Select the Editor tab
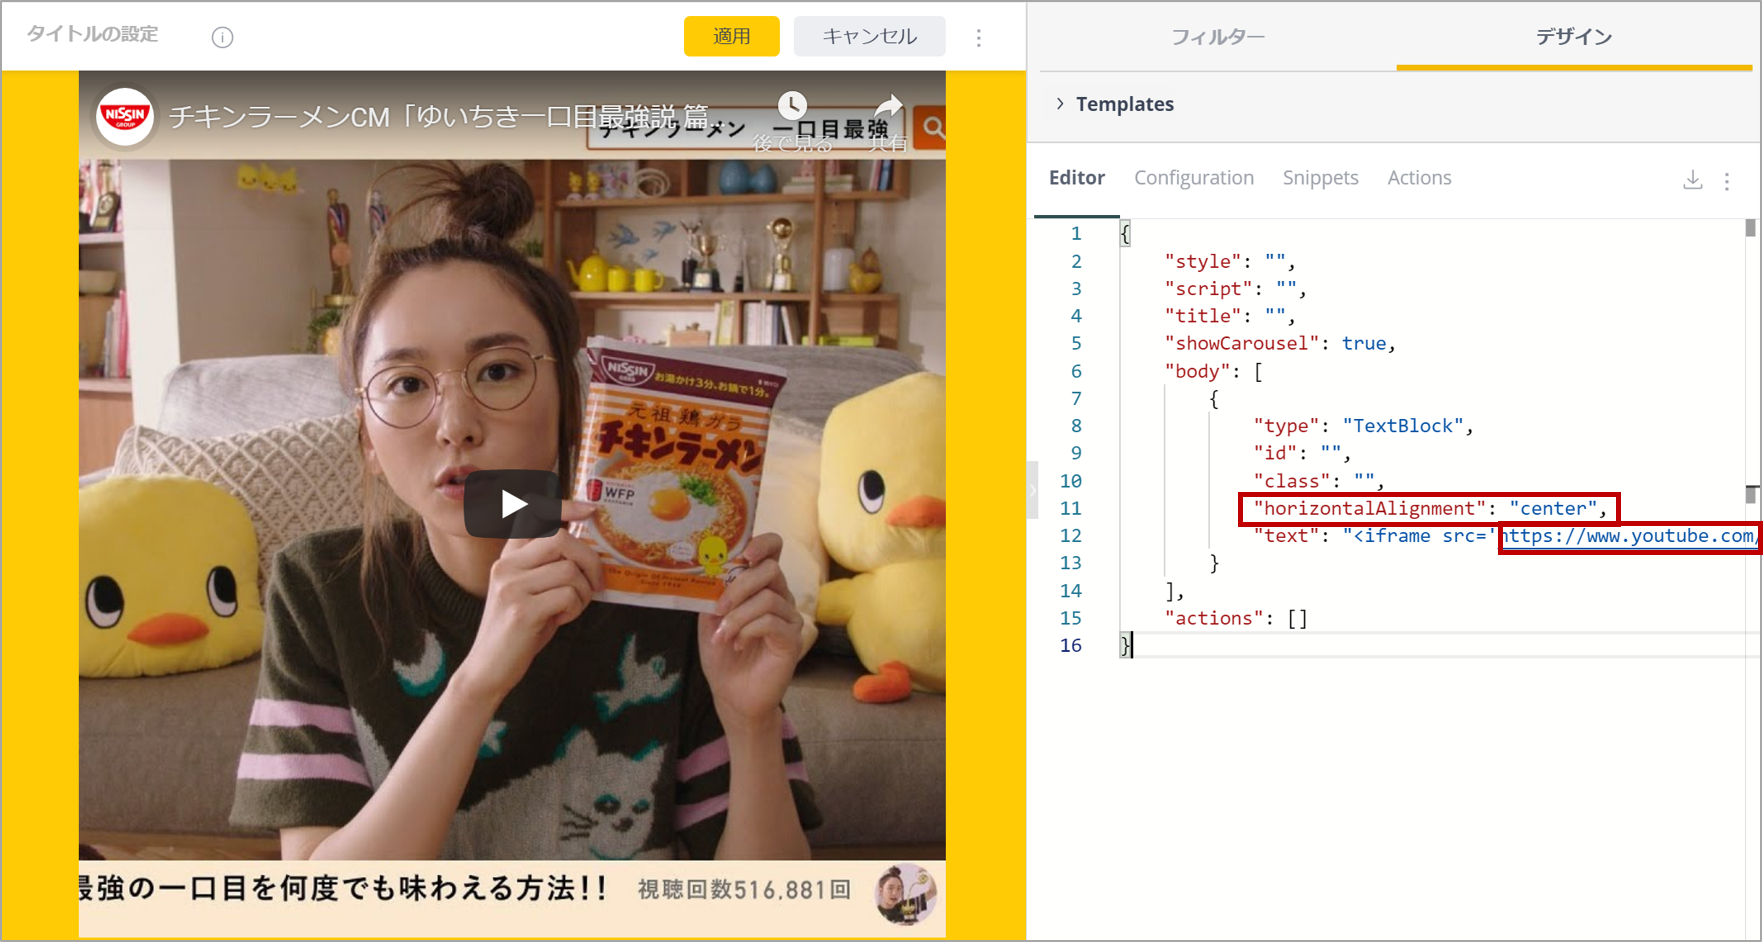 click(1076, 177)
